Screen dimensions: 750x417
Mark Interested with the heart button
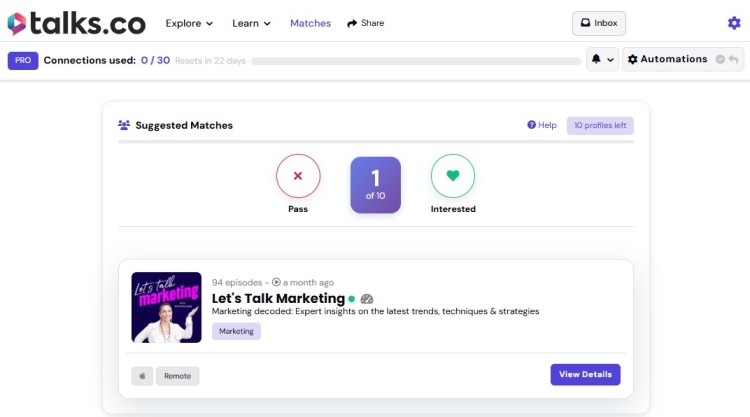click(453, 176)
